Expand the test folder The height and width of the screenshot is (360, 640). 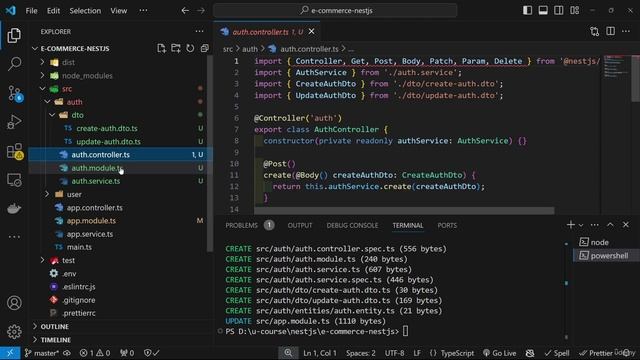click(42, 260)
